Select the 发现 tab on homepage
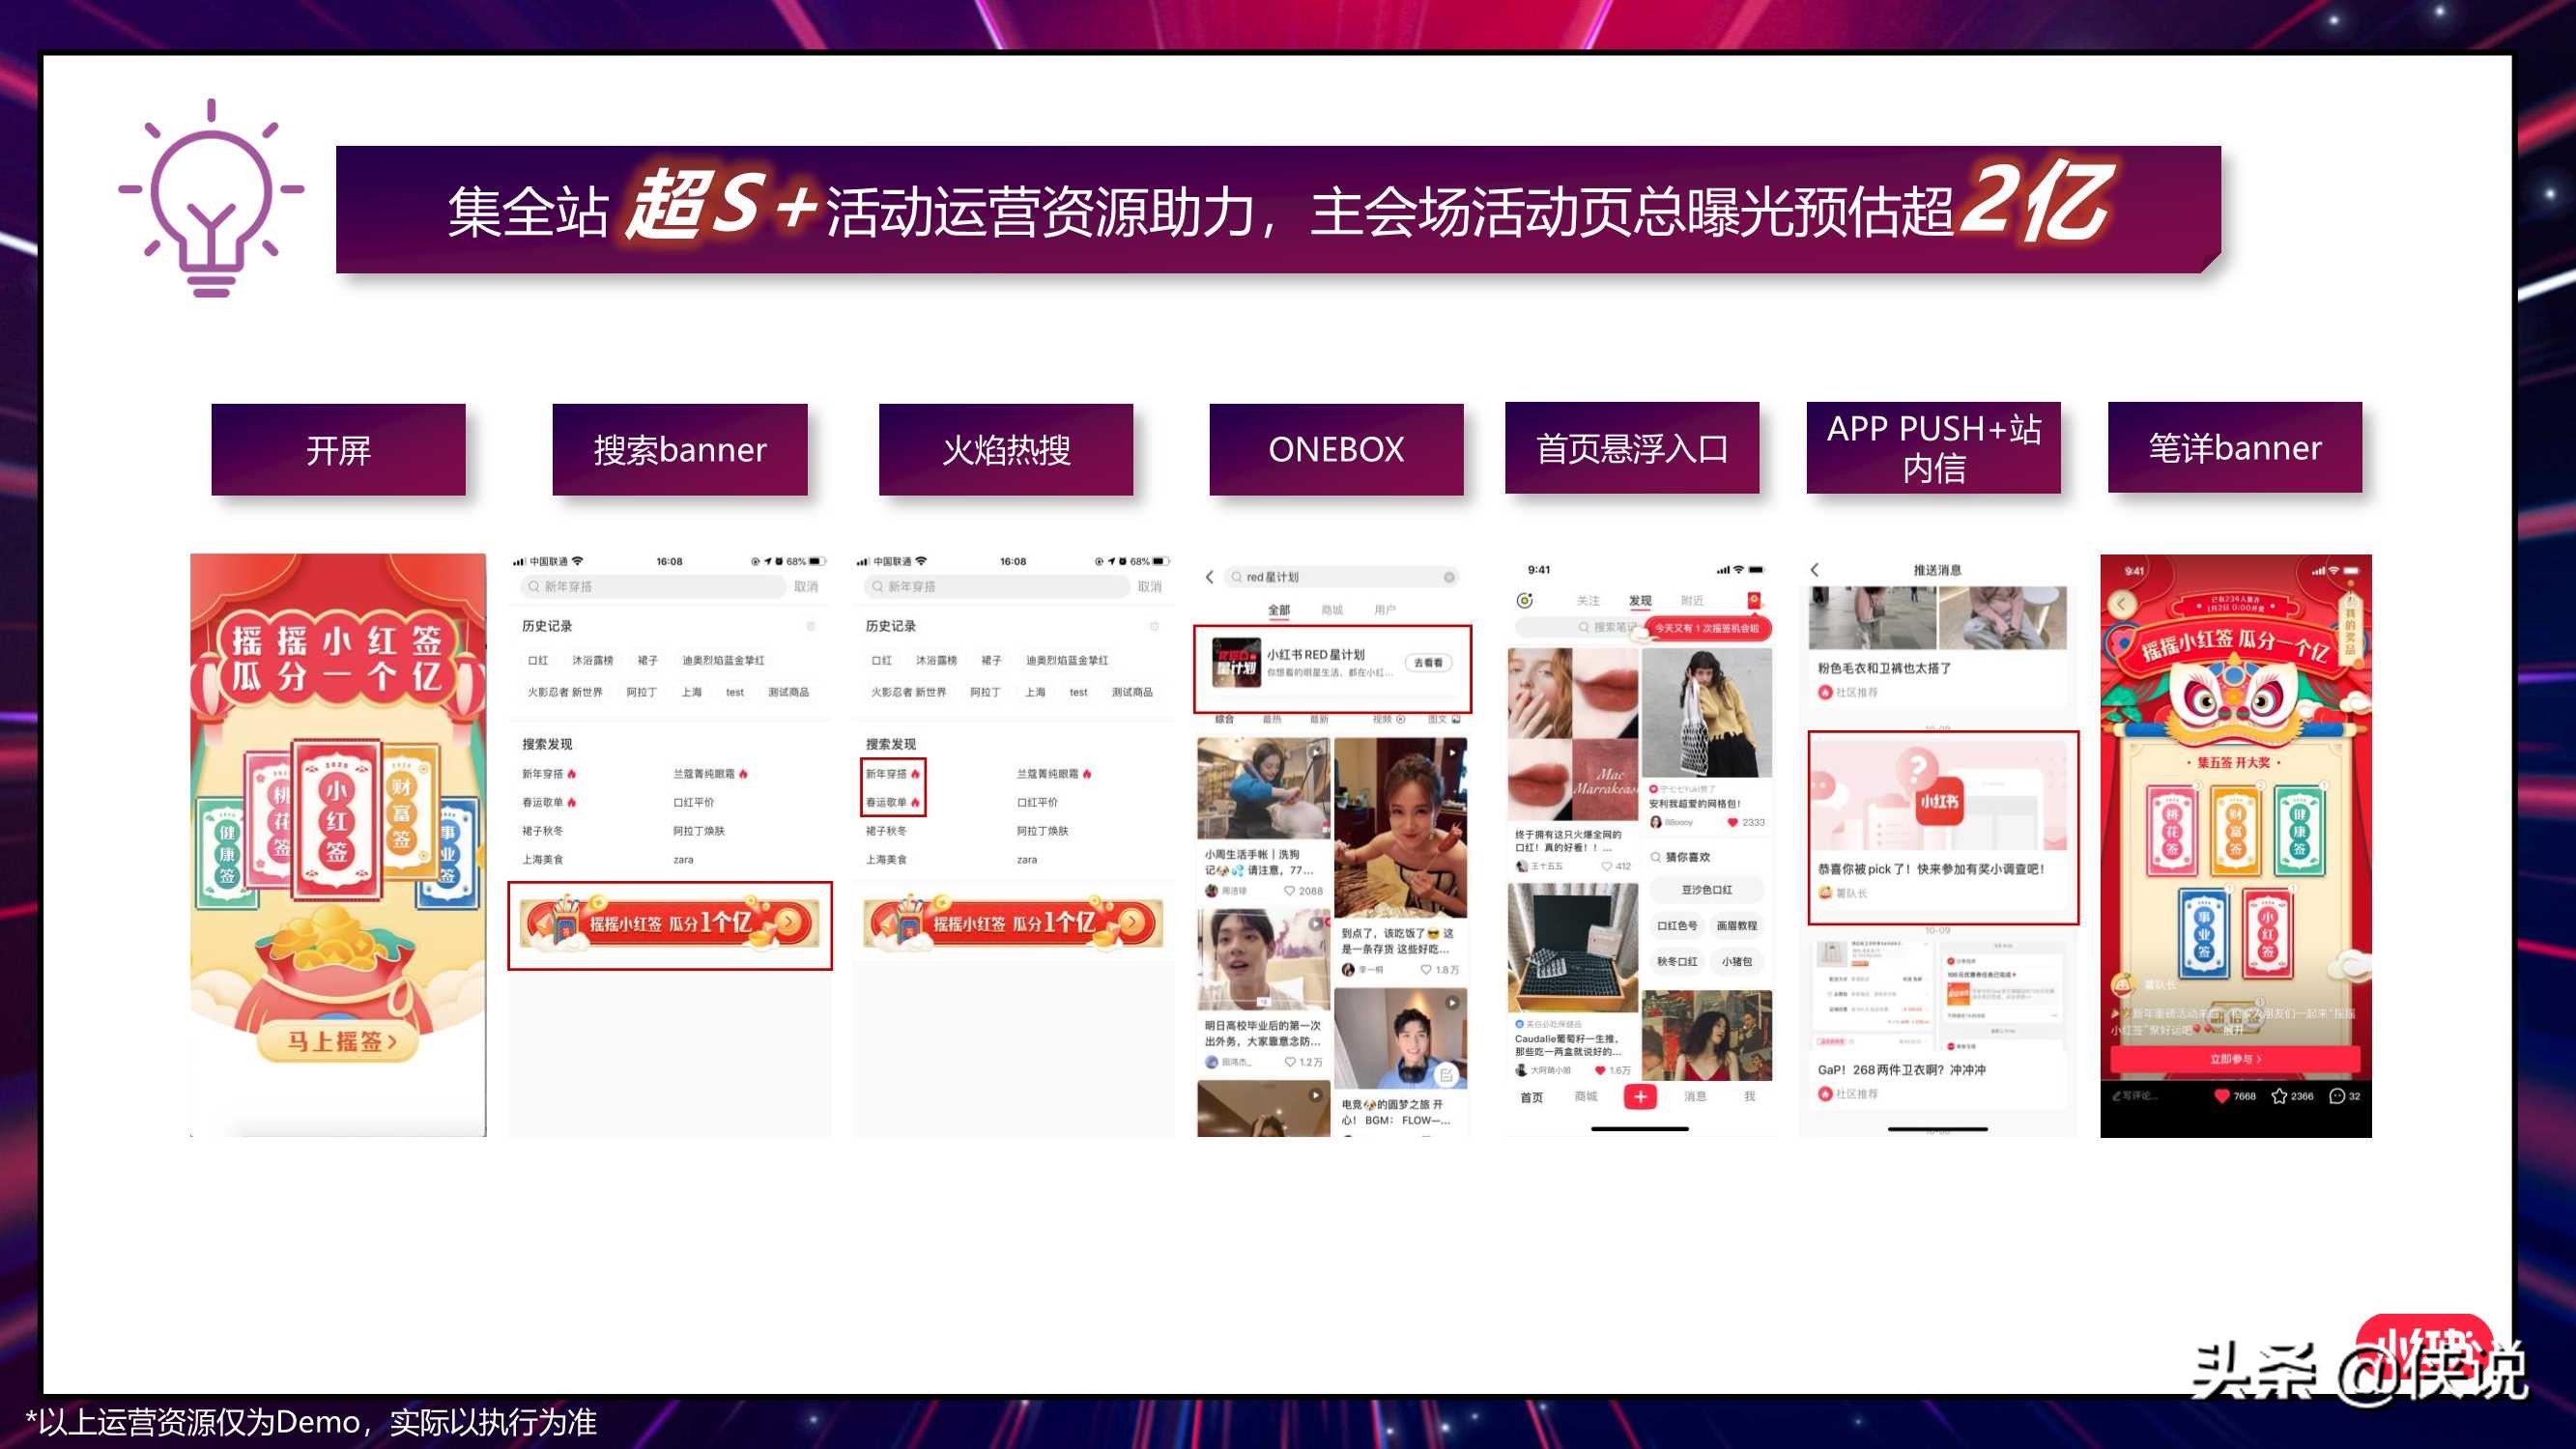Image resolution: width=2576 pixels, height=1449 pixels. (1640, 600)
